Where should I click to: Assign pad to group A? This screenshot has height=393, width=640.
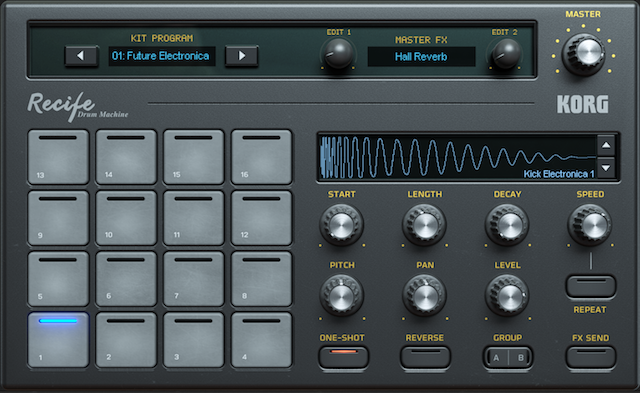(x=496, y=358)
